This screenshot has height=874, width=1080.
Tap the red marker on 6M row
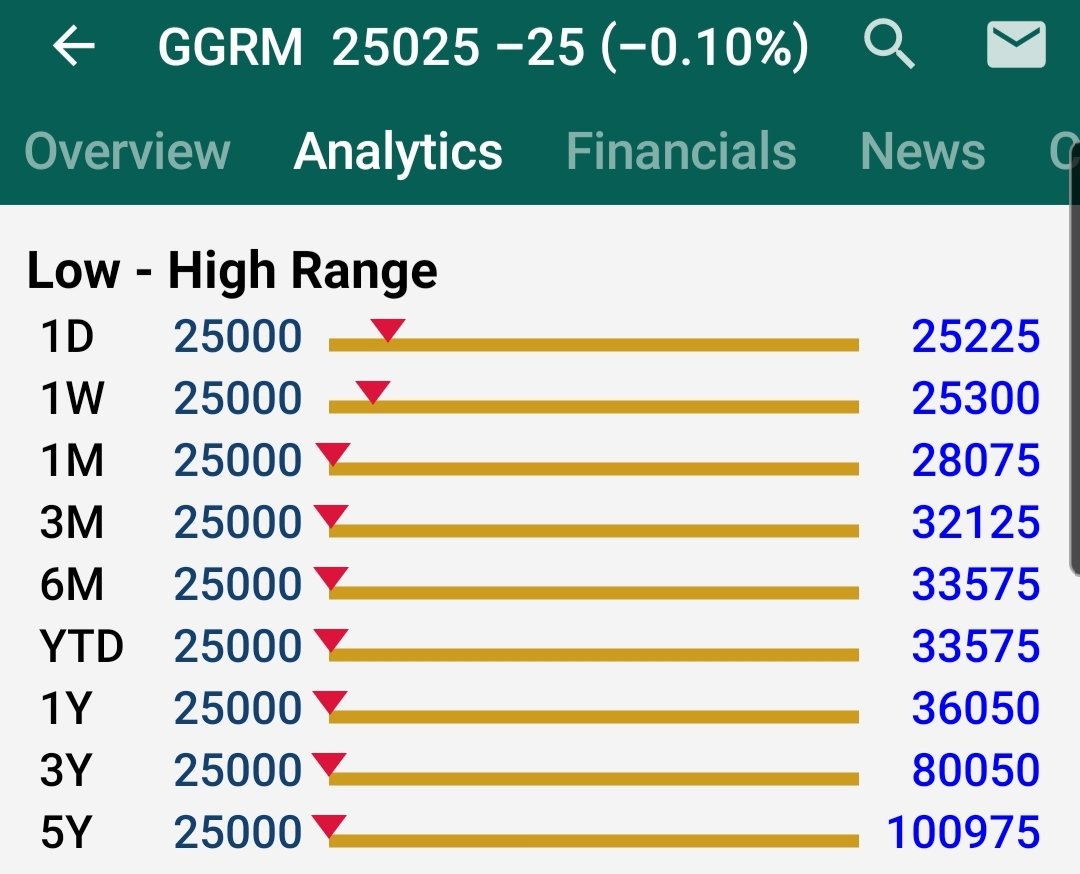pyautogui.click(x=331, y=578)
